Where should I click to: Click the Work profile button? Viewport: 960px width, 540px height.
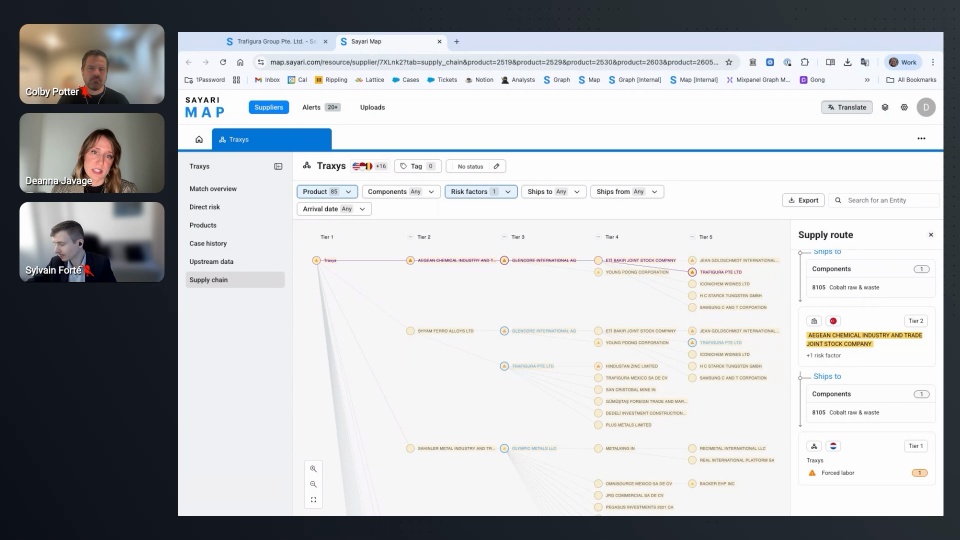point(902,62)
